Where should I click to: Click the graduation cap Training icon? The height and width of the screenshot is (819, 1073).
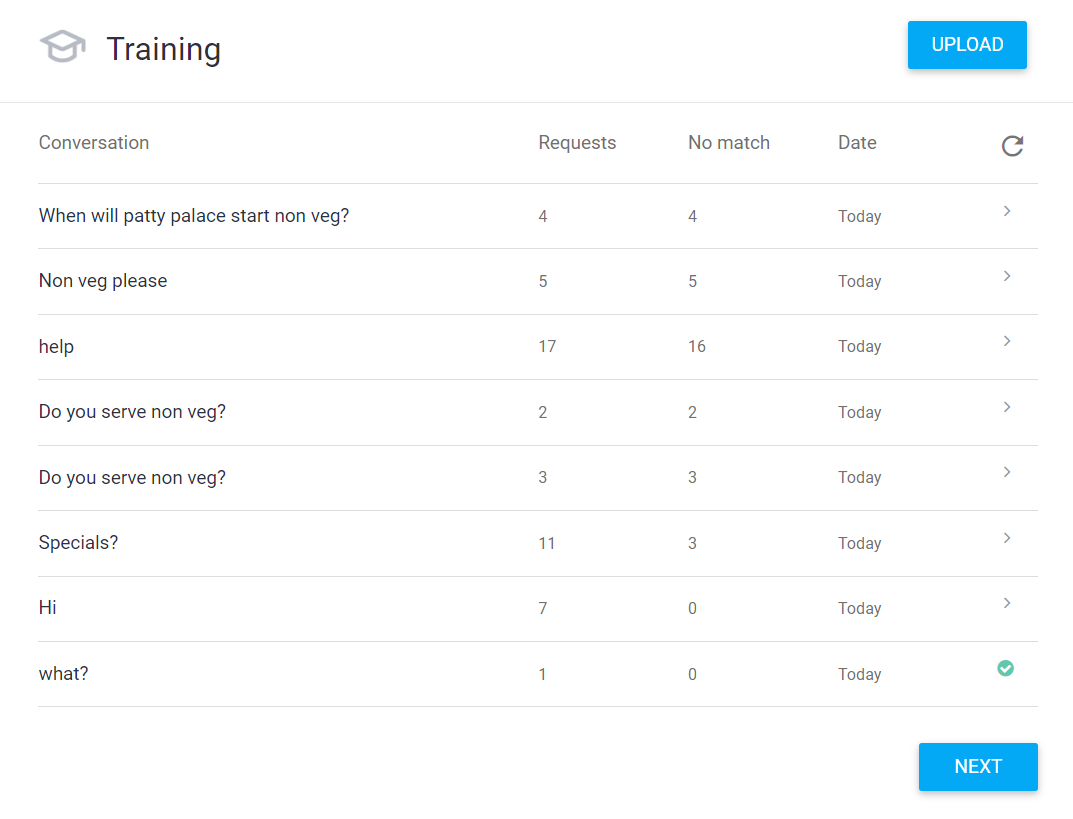pos(63,47)
